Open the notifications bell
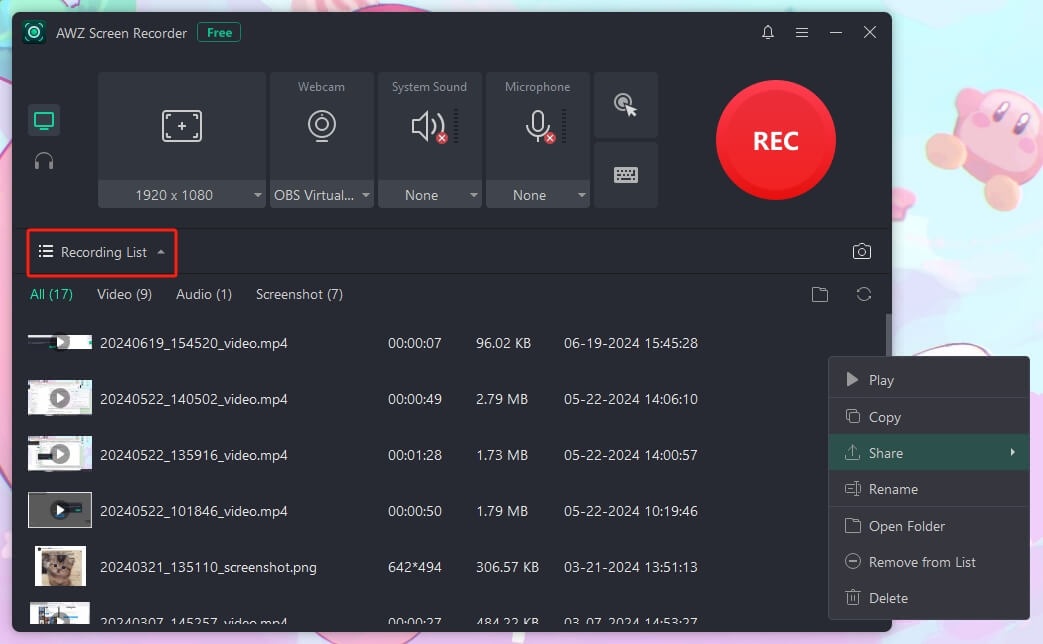 (768, 32)
